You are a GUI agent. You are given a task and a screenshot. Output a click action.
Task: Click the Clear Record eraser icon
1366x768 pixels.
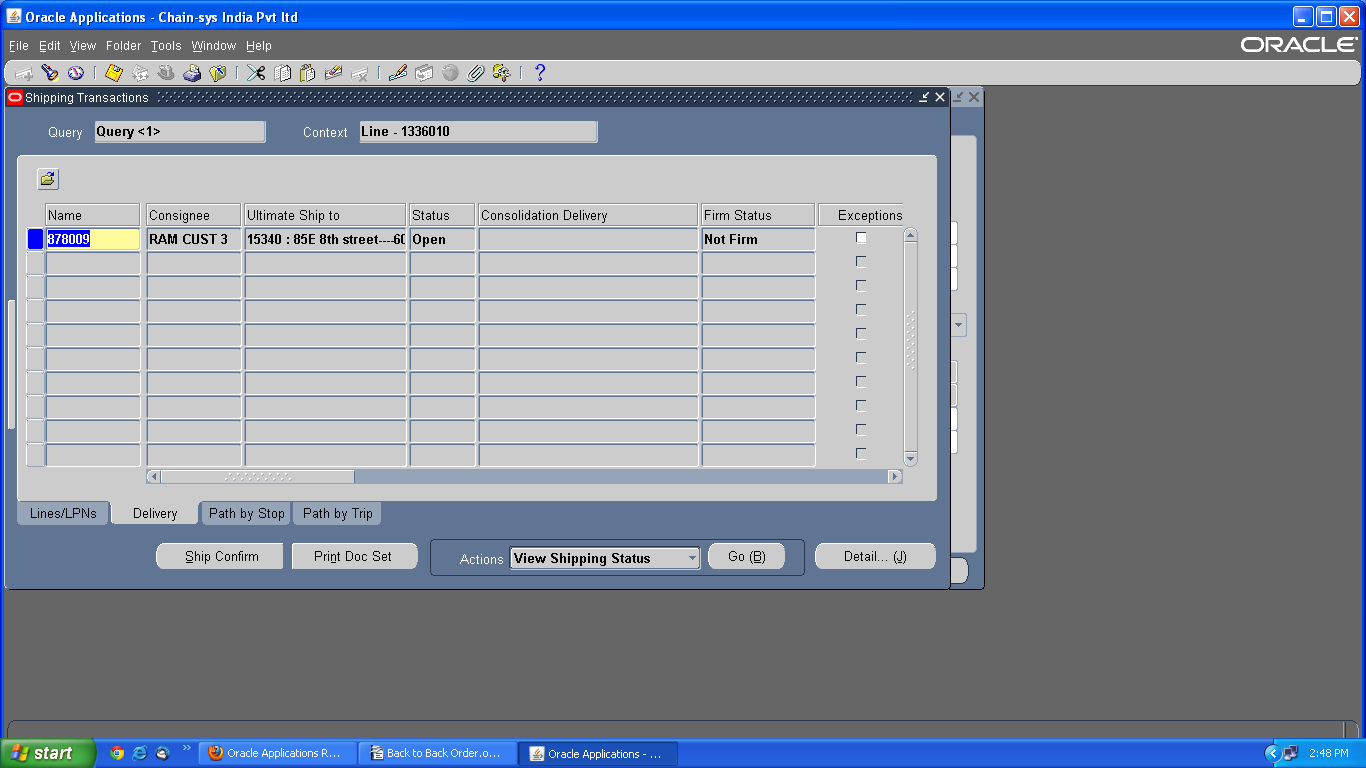(334, 73)
